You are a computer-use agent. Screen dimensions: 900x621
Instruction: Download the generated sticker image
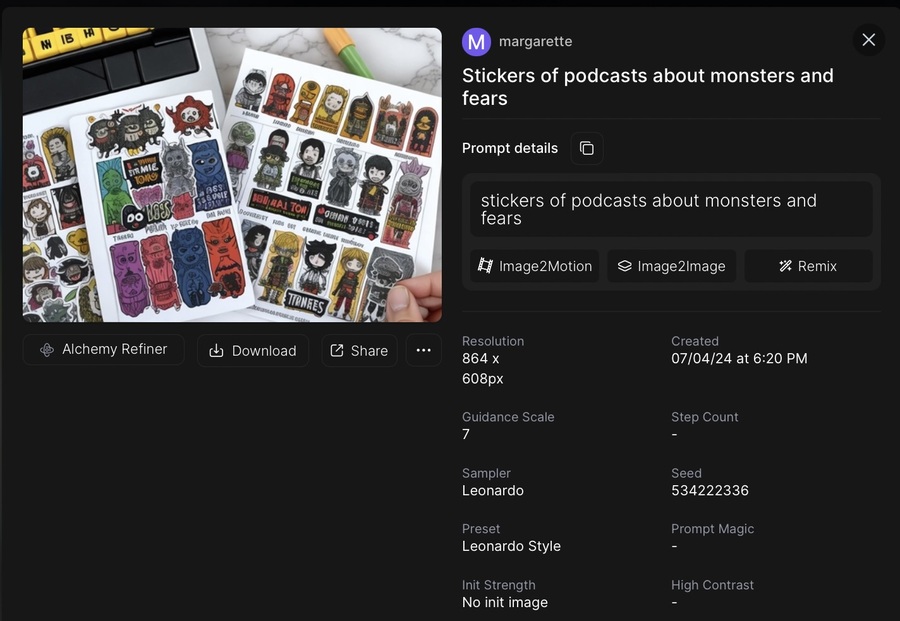pos(253,351)
